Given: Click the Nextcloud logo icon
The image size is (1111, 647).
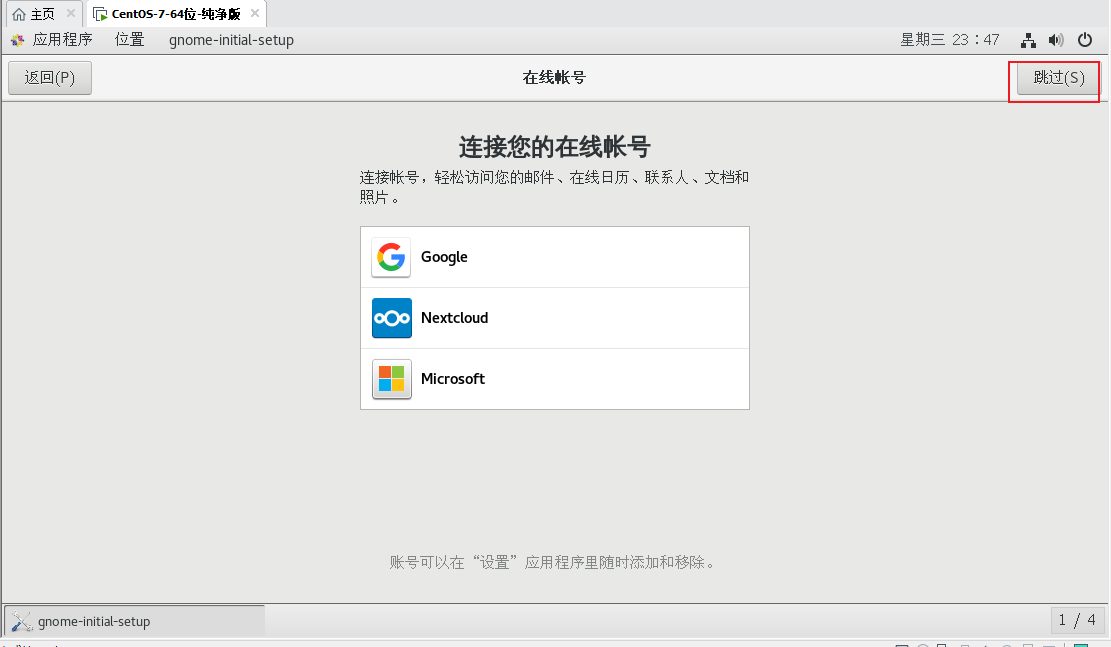Looking at the screenshot, I should point(391,318).
